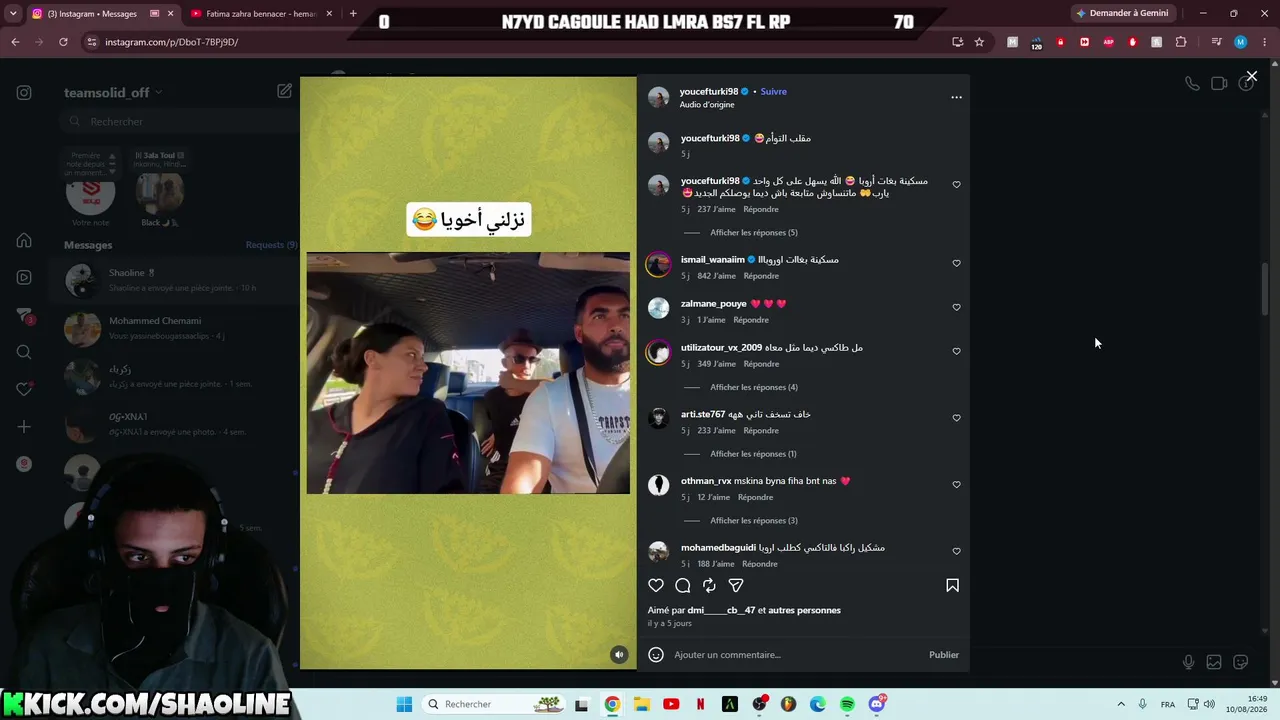Expand the 4 replies under utilizatour_vx_2009's comment
This screenshot has width=1280, height=720.
click(x=754, y=387)
